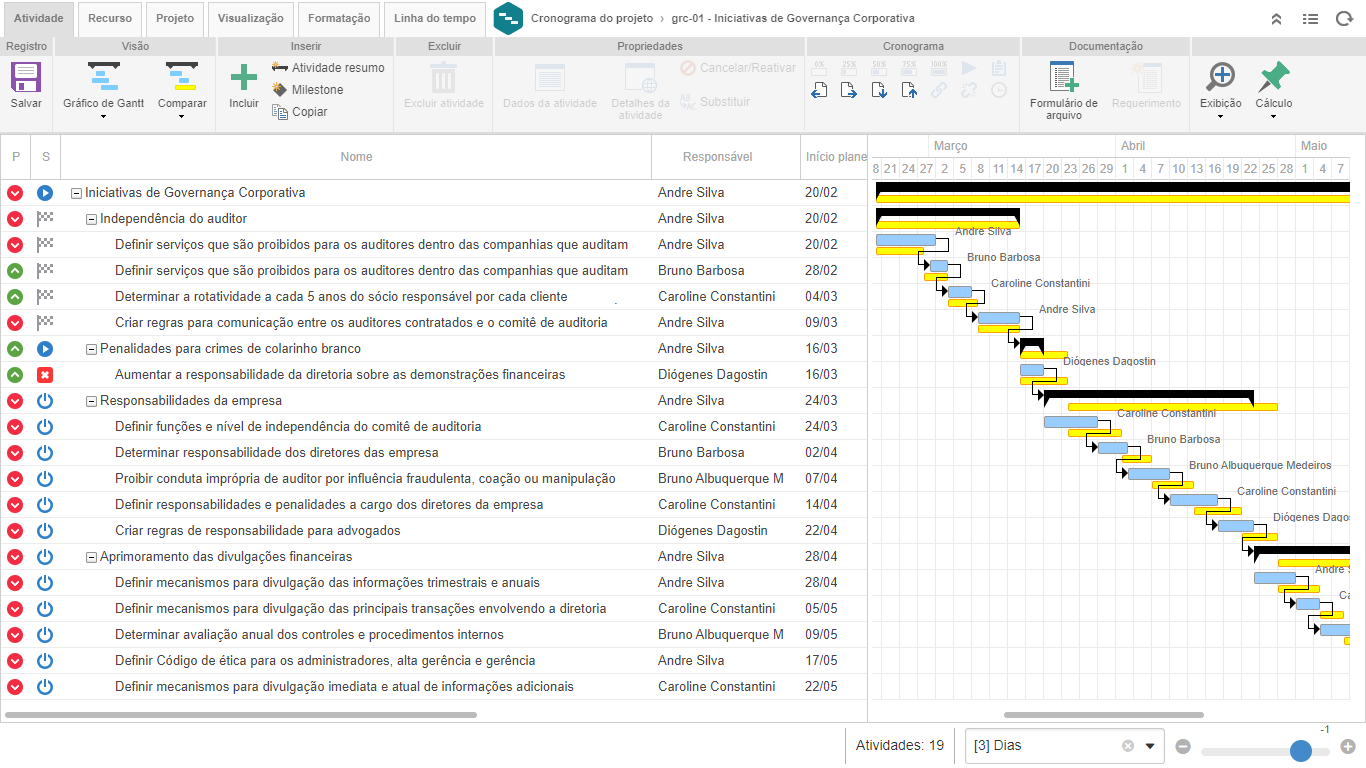The width and height of the screenshot is (1366, 768).
Task: Click the Gantt chart horizontal scrollbar
Action: (x=1103, y=715)
